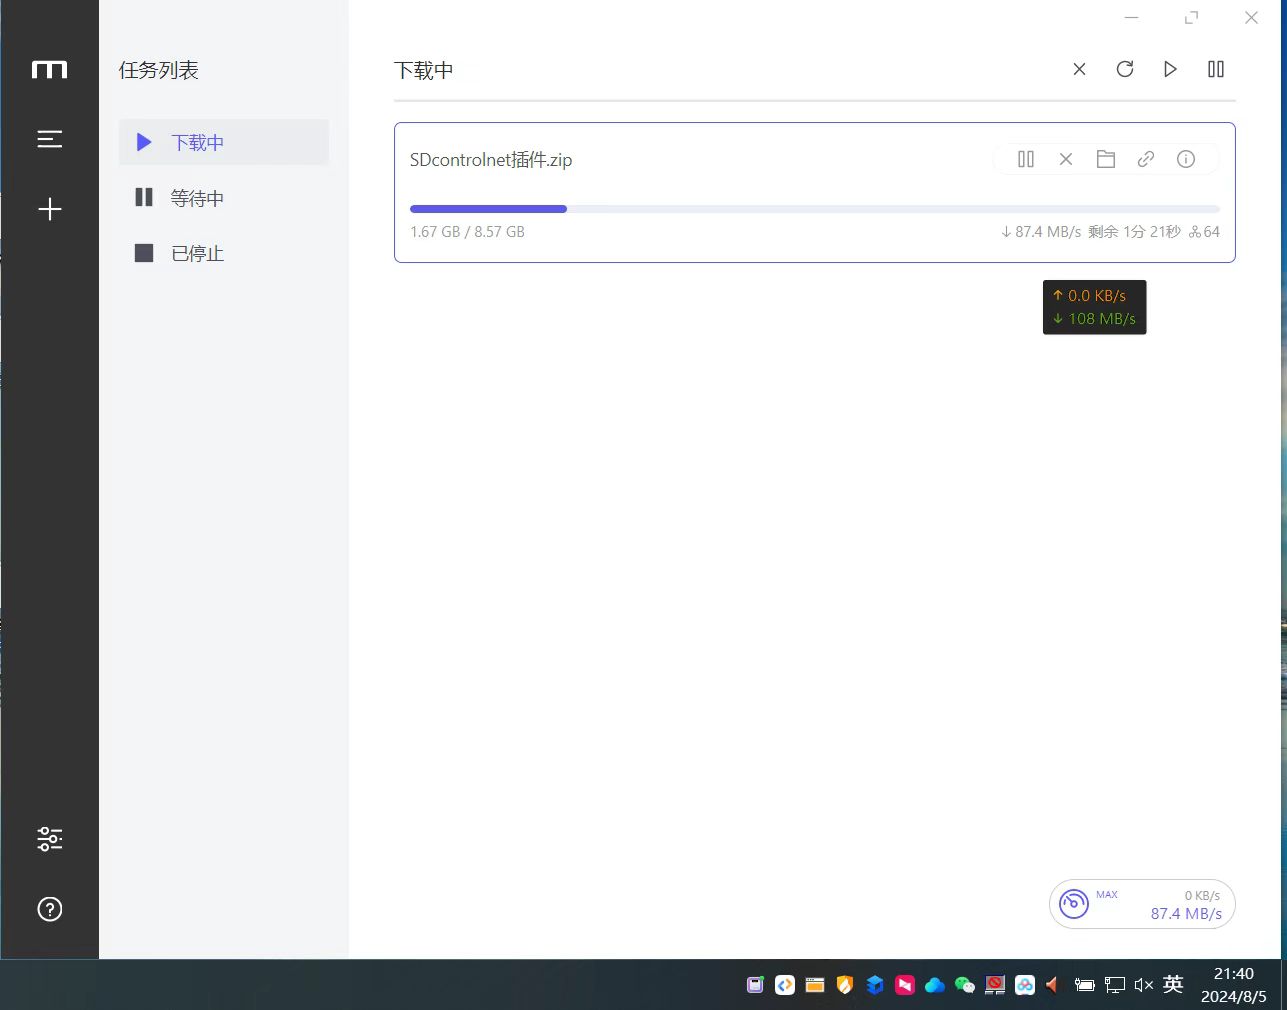Add a new download task
This screenshot has width=1287, height=1010.
[49, 209]
